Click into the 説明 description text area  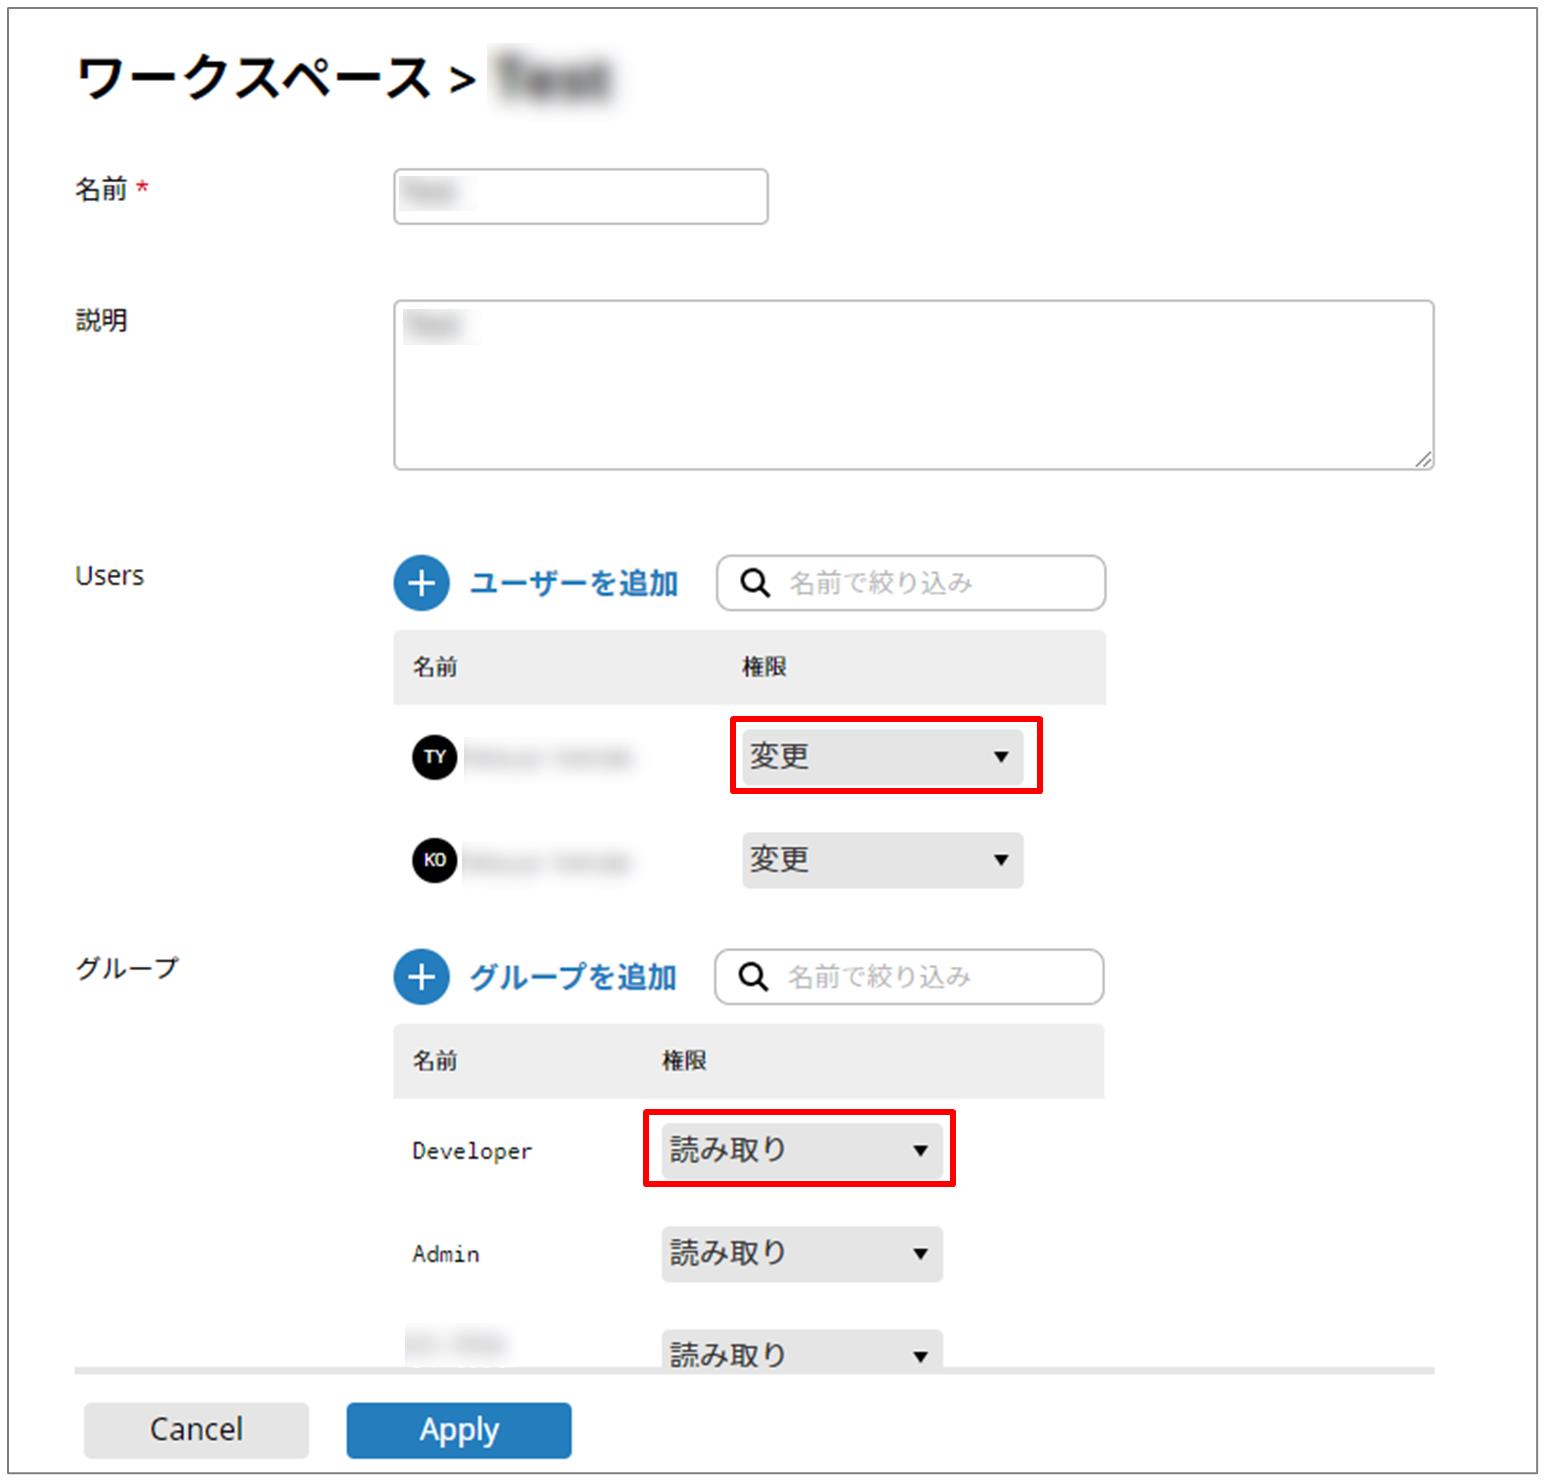tap(913, 385)
